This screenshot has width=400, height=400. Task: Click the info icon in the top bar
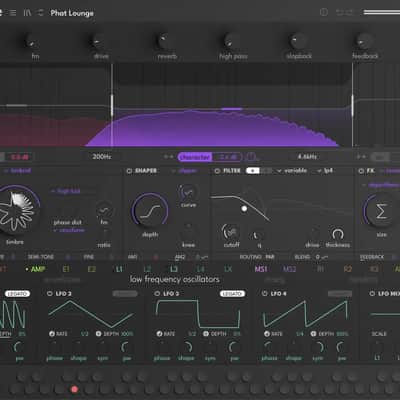(324, 12)
